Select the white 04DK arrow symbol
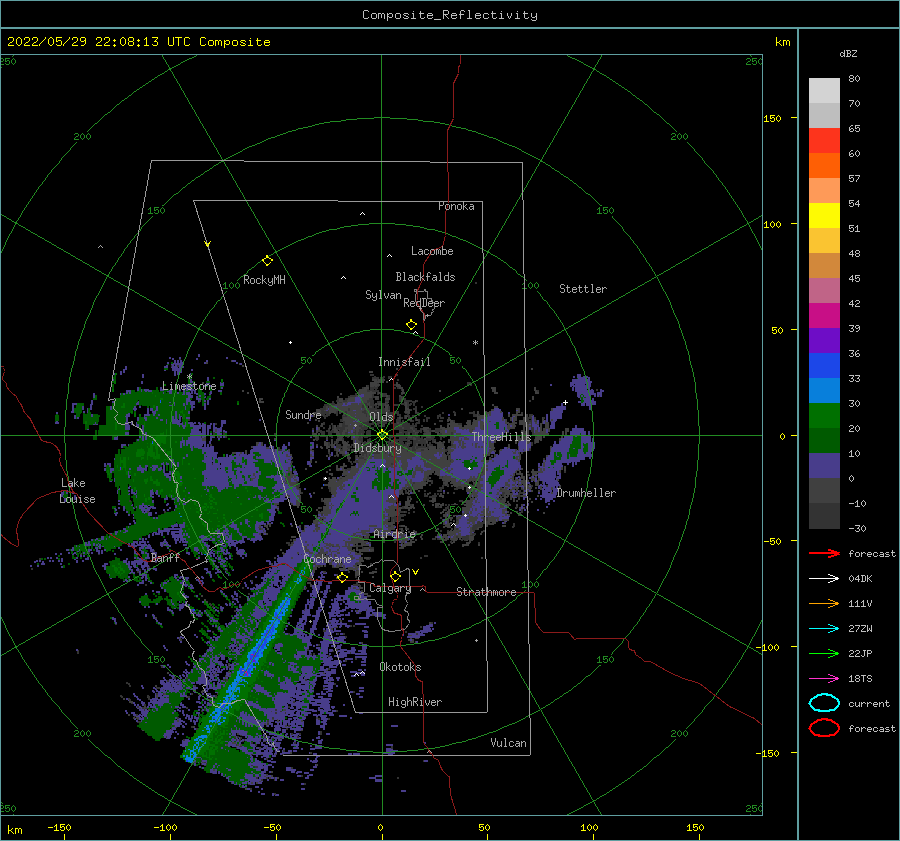Image resolution: width=900 pixels, height=841 pixels. [824, 579]
